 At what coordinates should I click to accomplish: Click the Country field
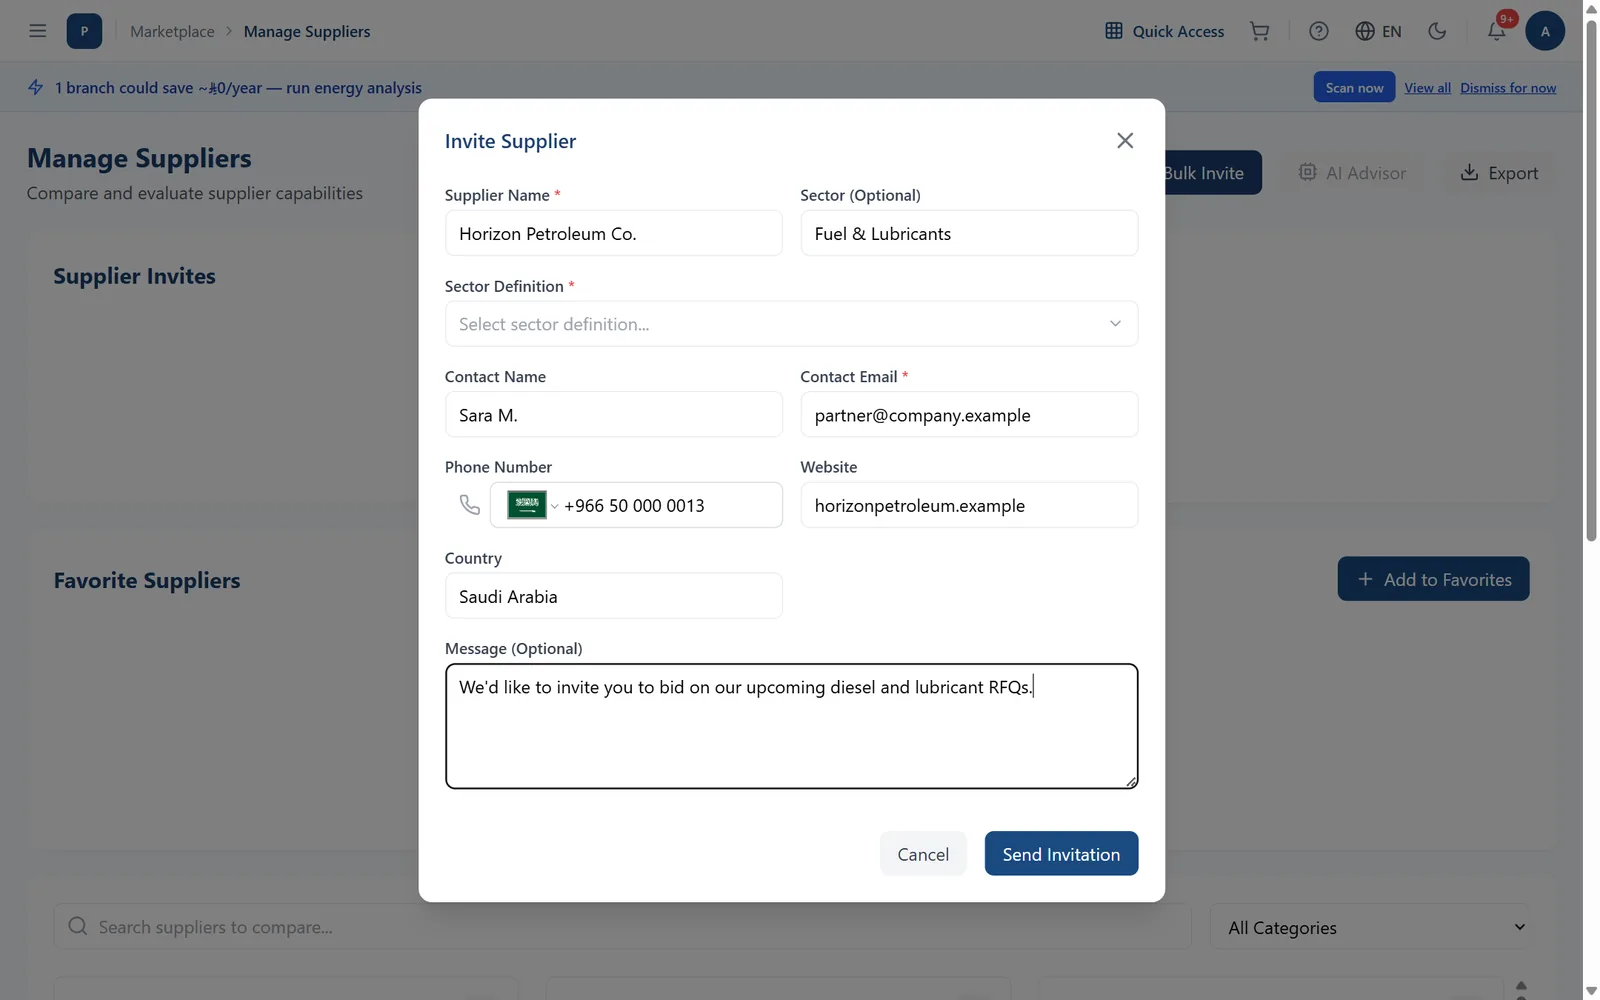click(x=613, y=596)
